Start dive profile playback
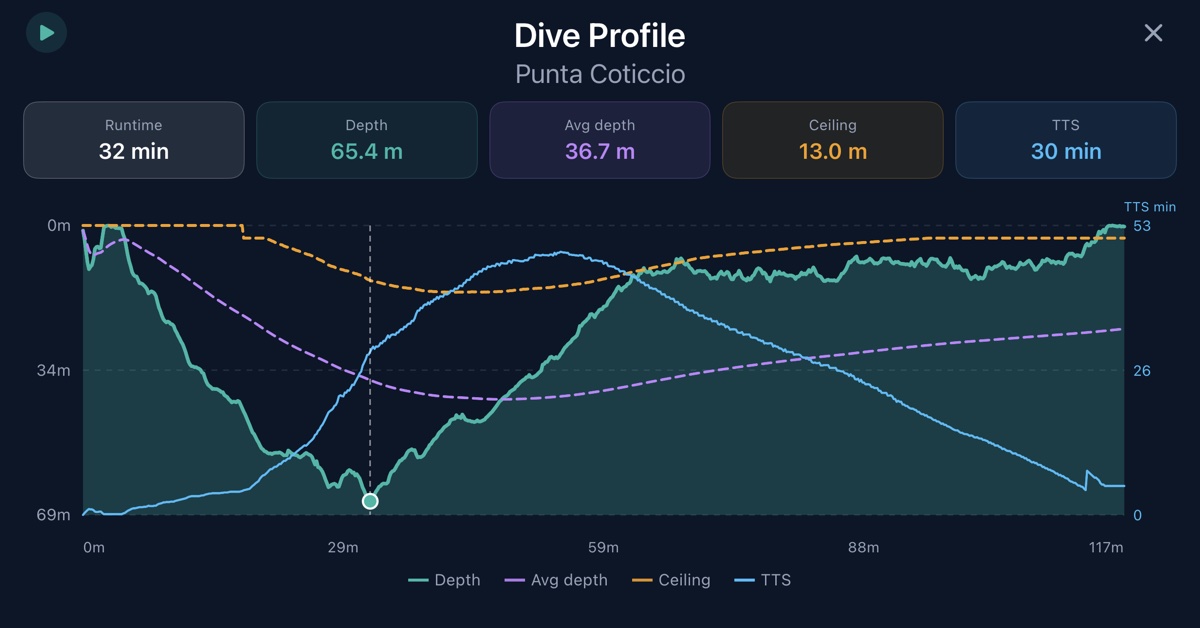 [46, 33]
